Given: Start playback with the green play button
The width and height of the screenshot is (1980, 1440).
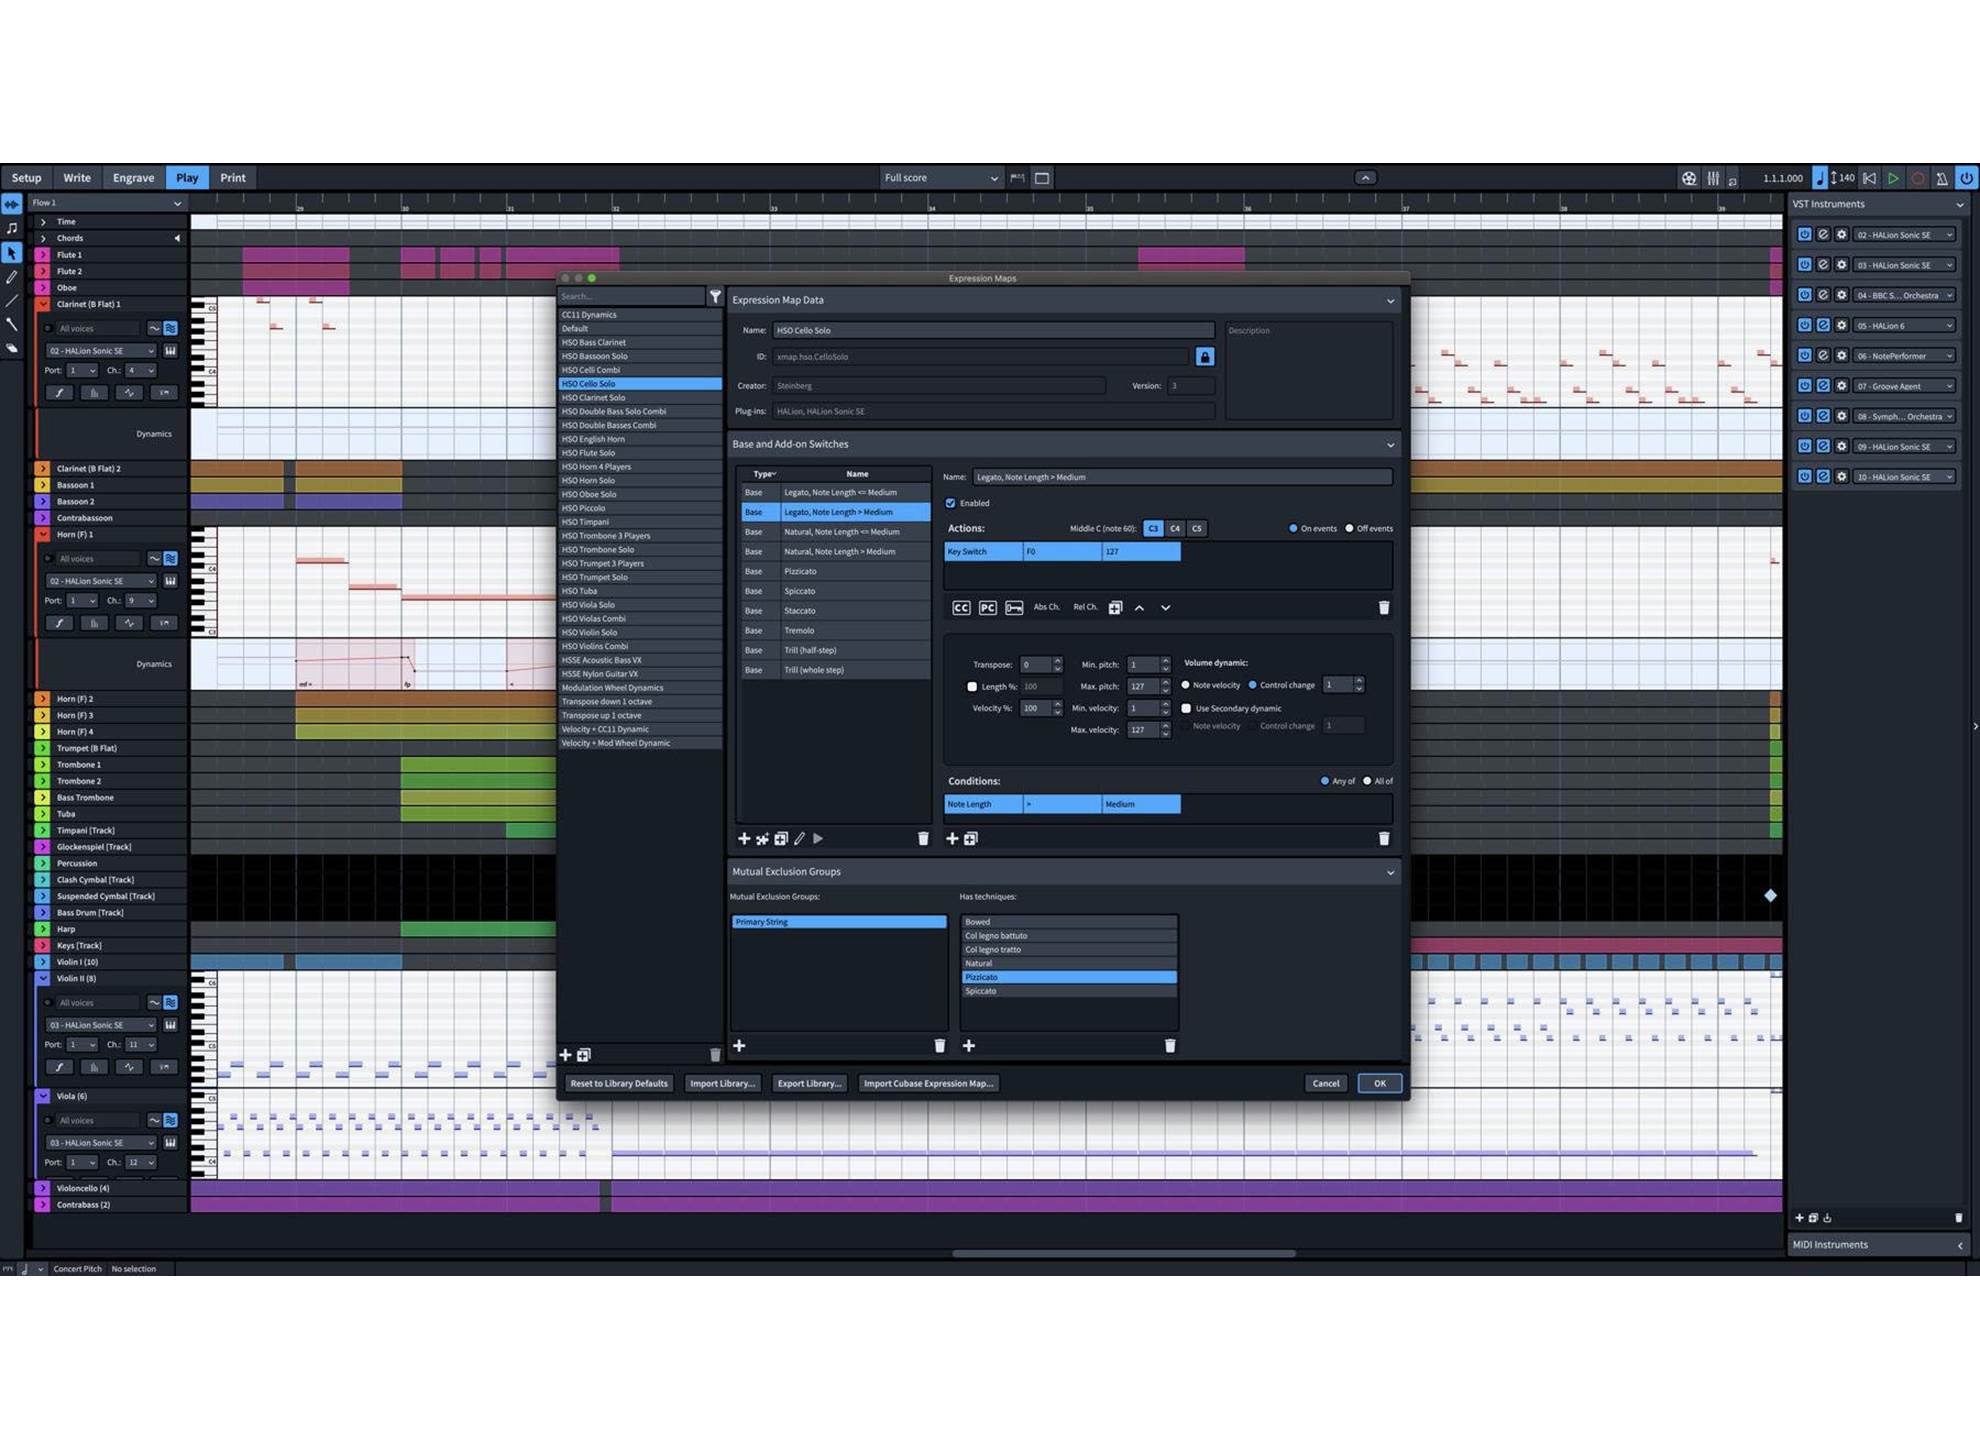Looking at the screenshot, I should [x=1893, y=178].
